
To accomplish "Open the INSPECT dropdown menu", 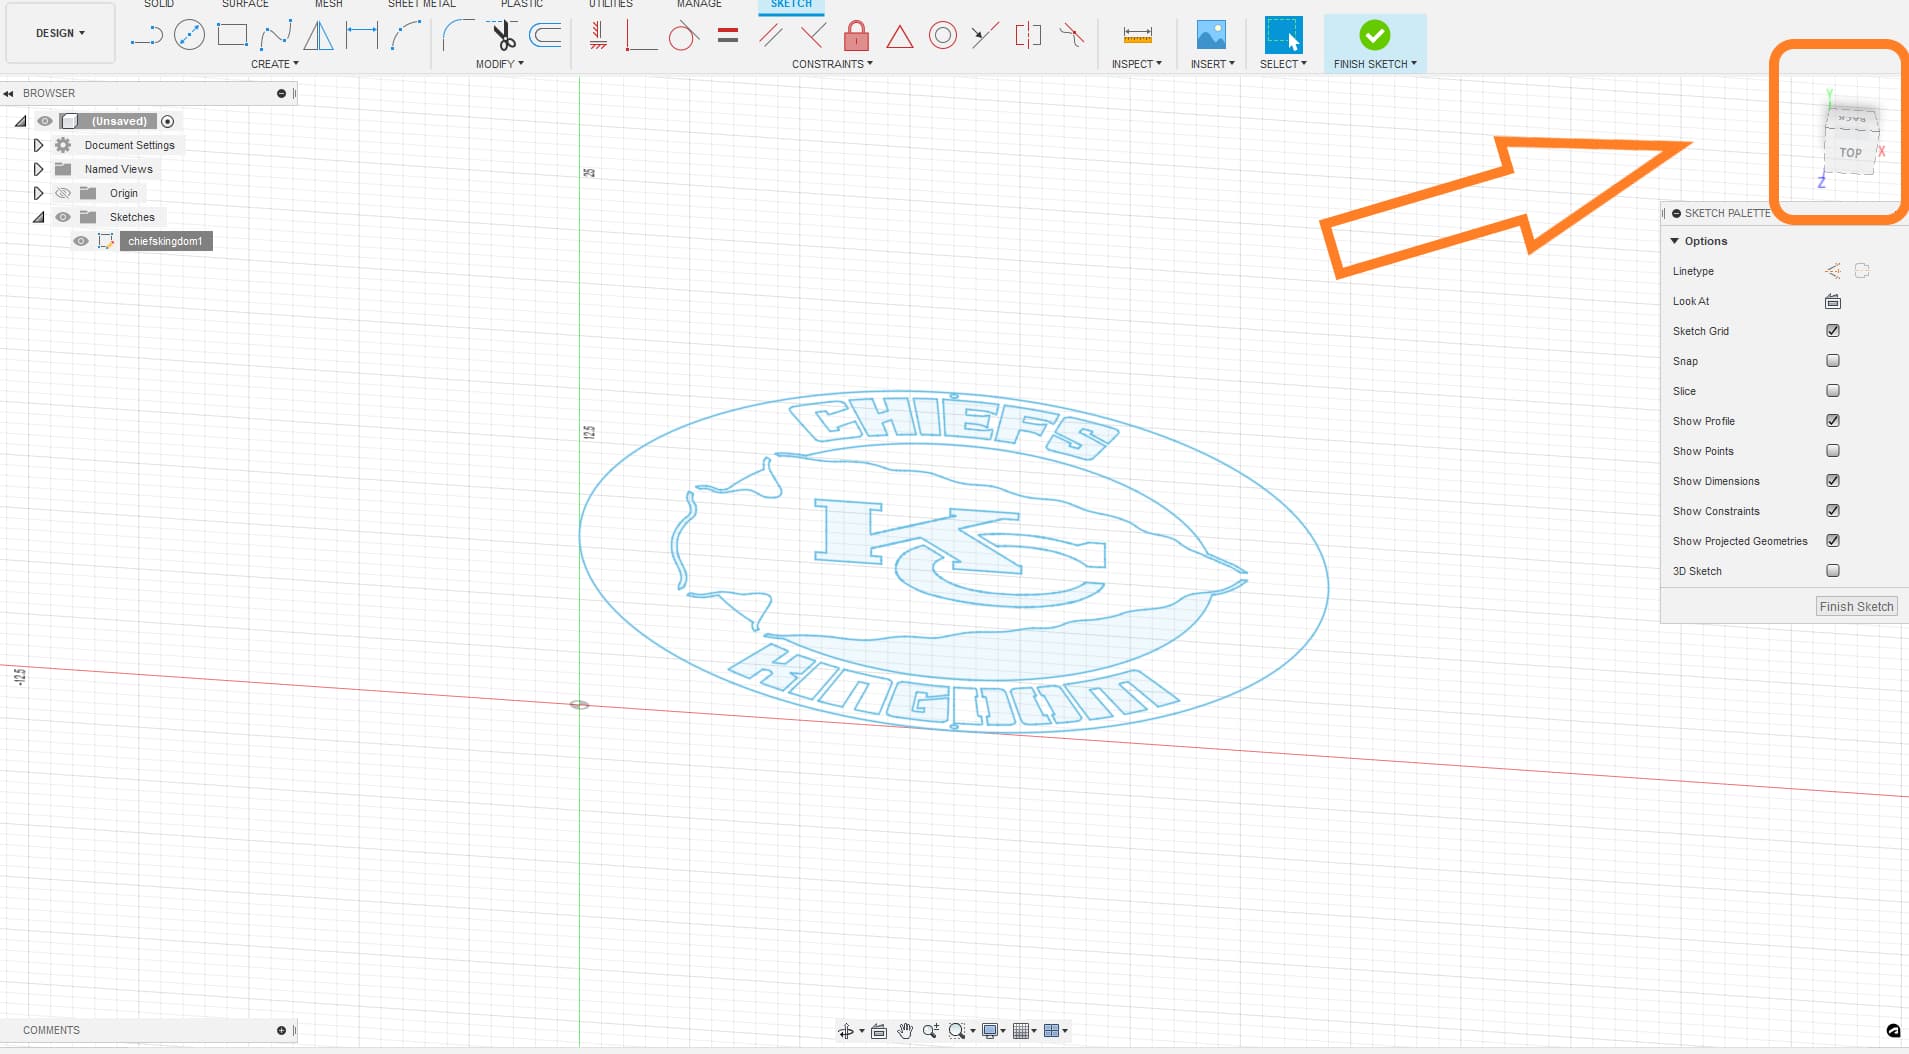I will 1137,64.
